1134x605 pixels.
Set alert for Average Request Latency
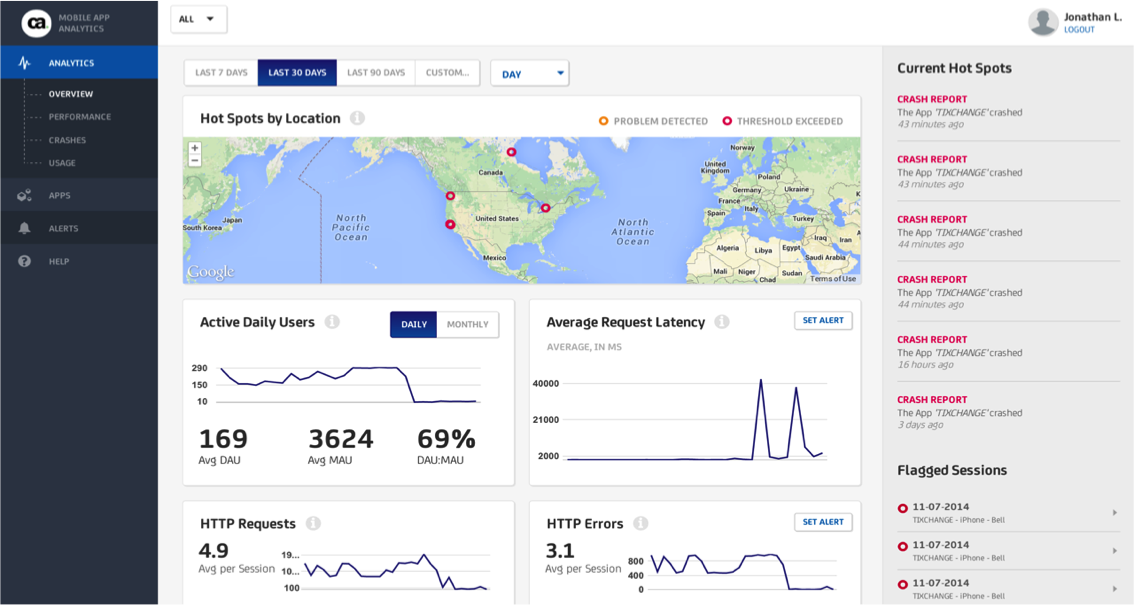tap(823, 320)
